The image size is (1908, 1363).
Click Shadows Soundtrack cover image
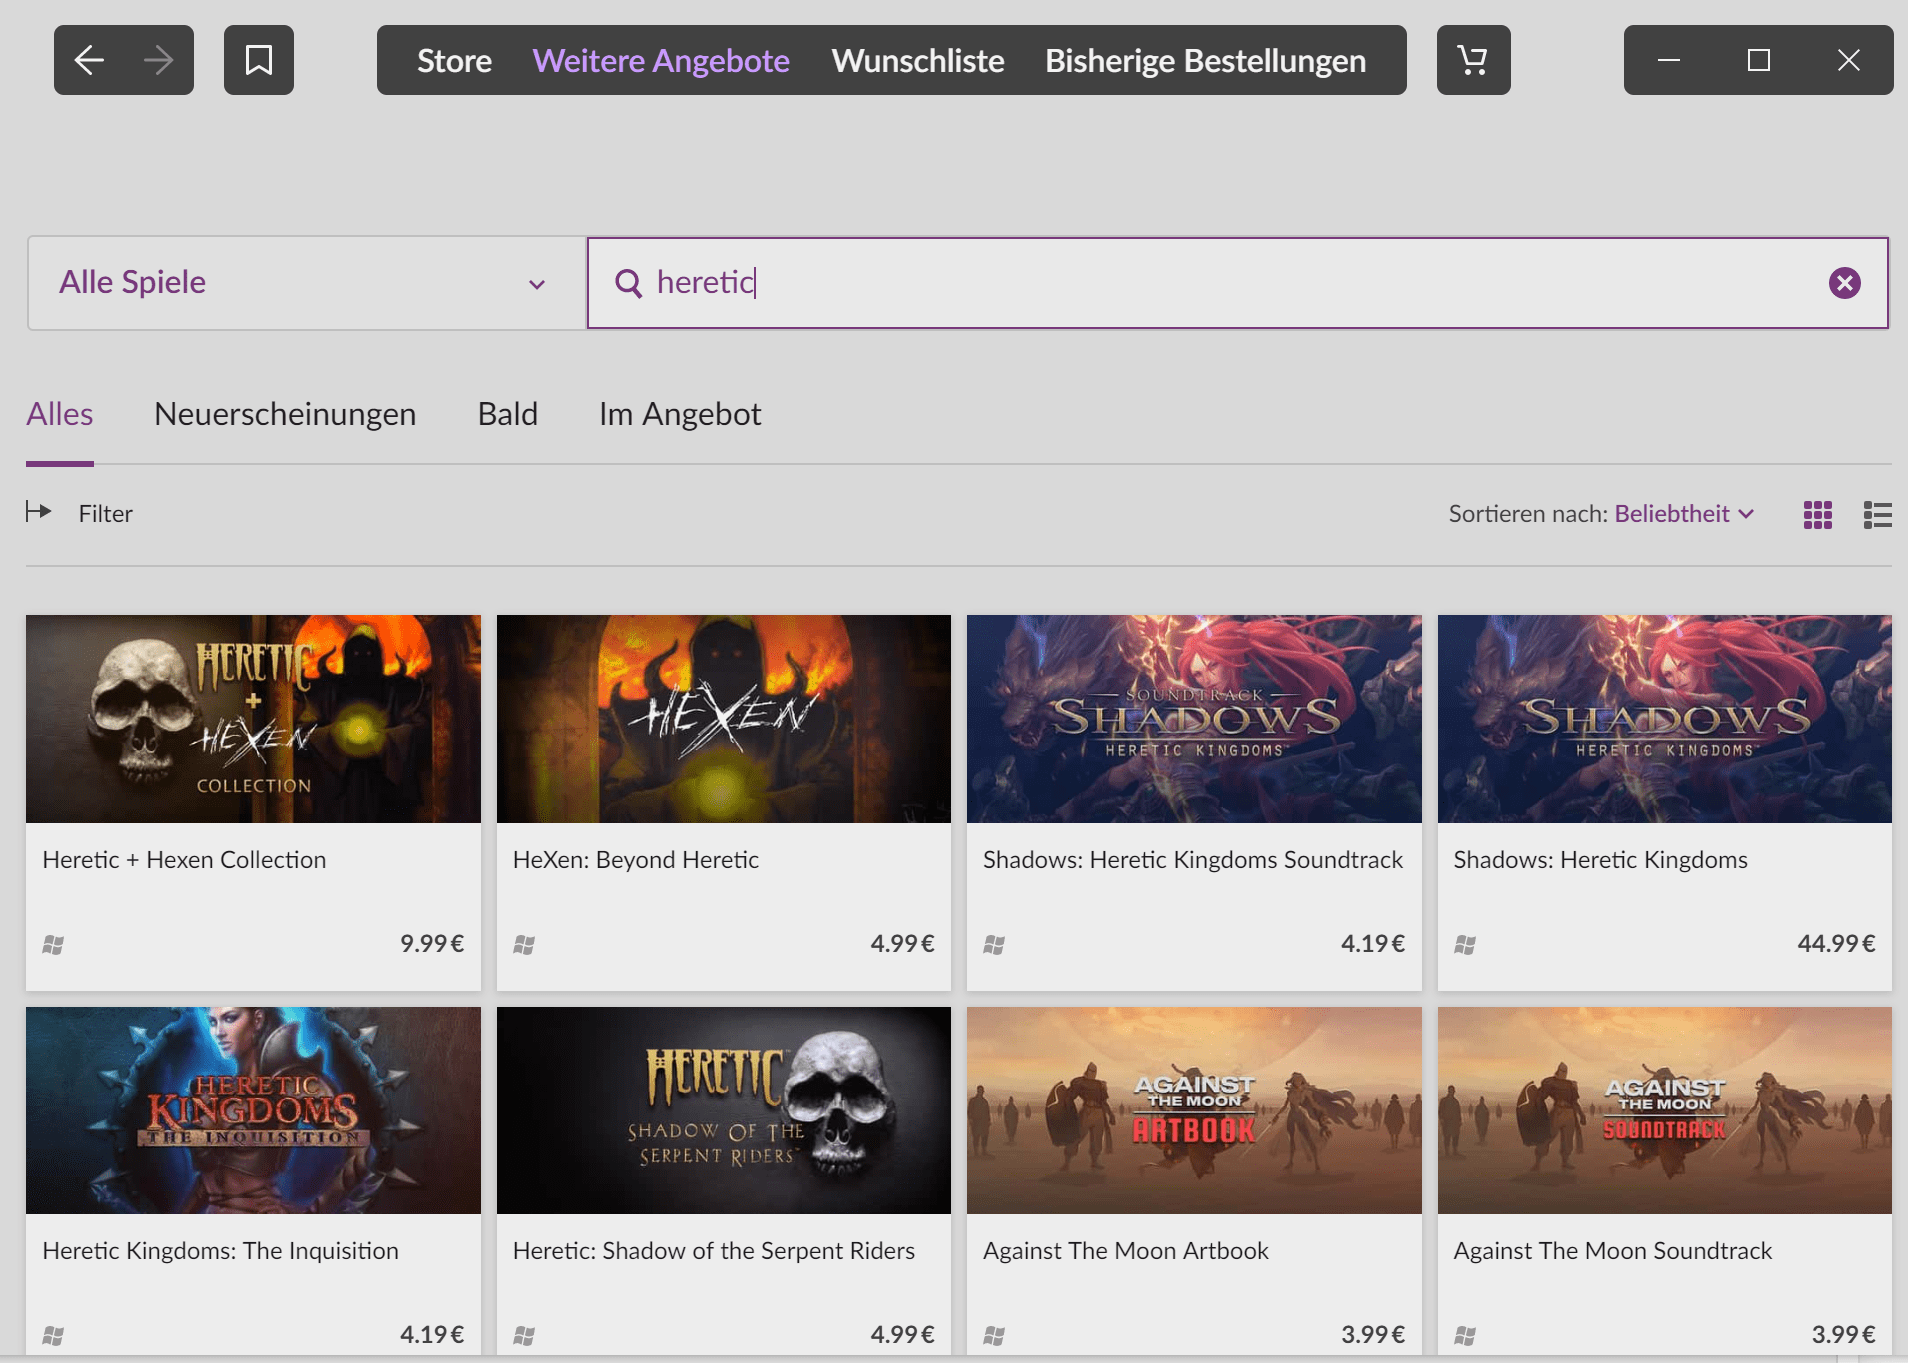click(1194, 719)
